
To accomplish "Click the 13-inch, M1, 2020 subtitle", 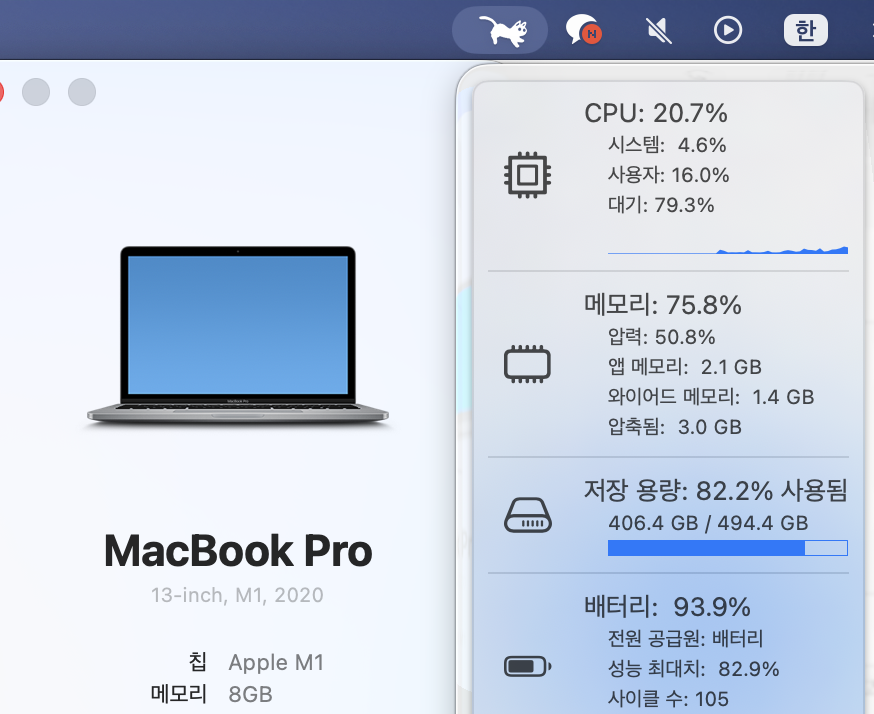I will tap(237, 595).
